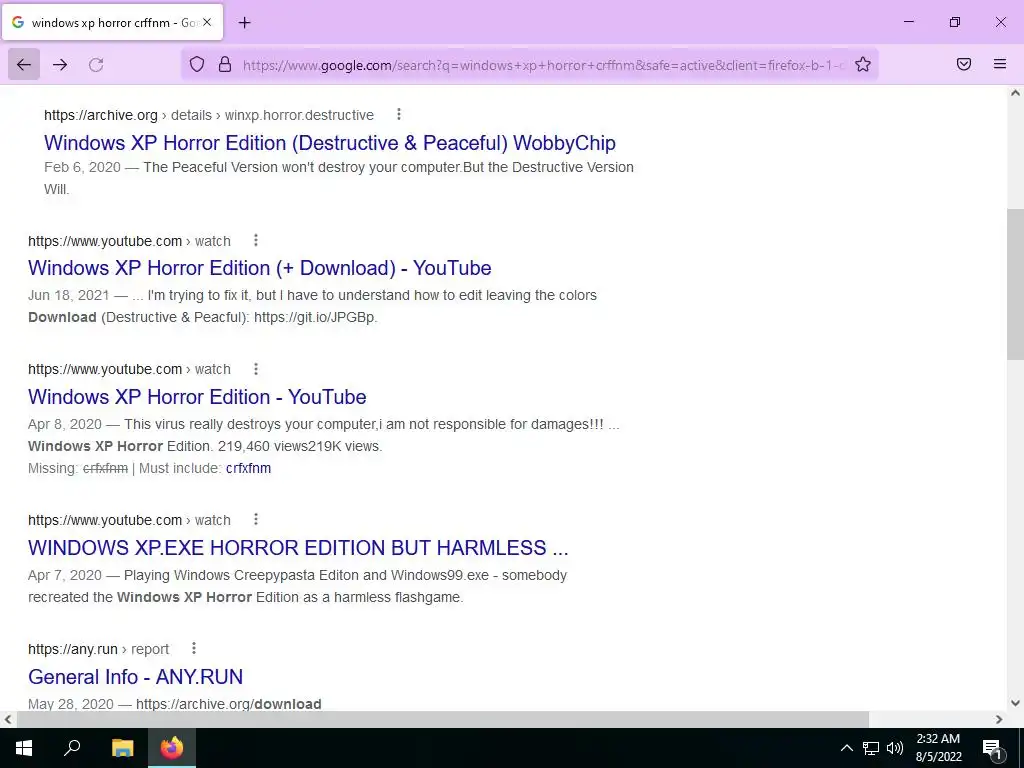1024x768 pixels.
Task: Open Windows taskbar search magnifier
Action: tap(72, 748)
